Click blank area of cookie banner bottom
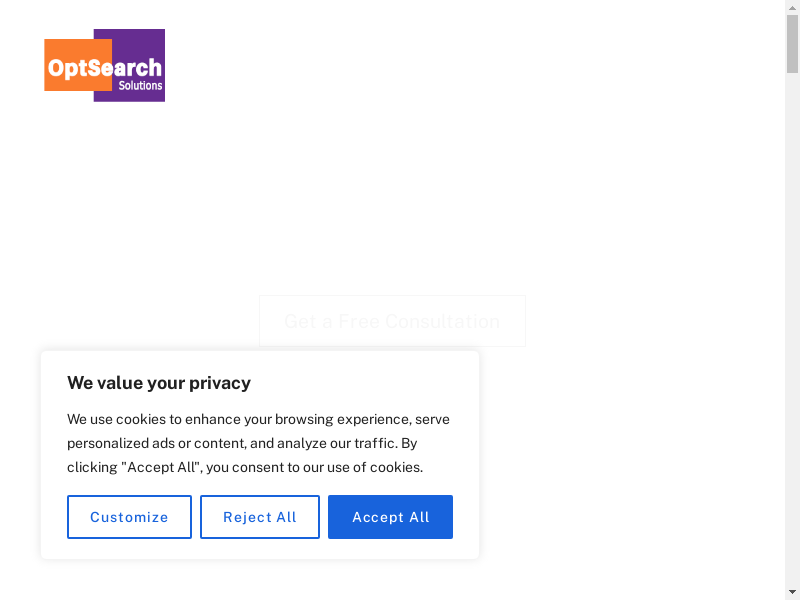This screenshot has width=800, height=600. 260,550
